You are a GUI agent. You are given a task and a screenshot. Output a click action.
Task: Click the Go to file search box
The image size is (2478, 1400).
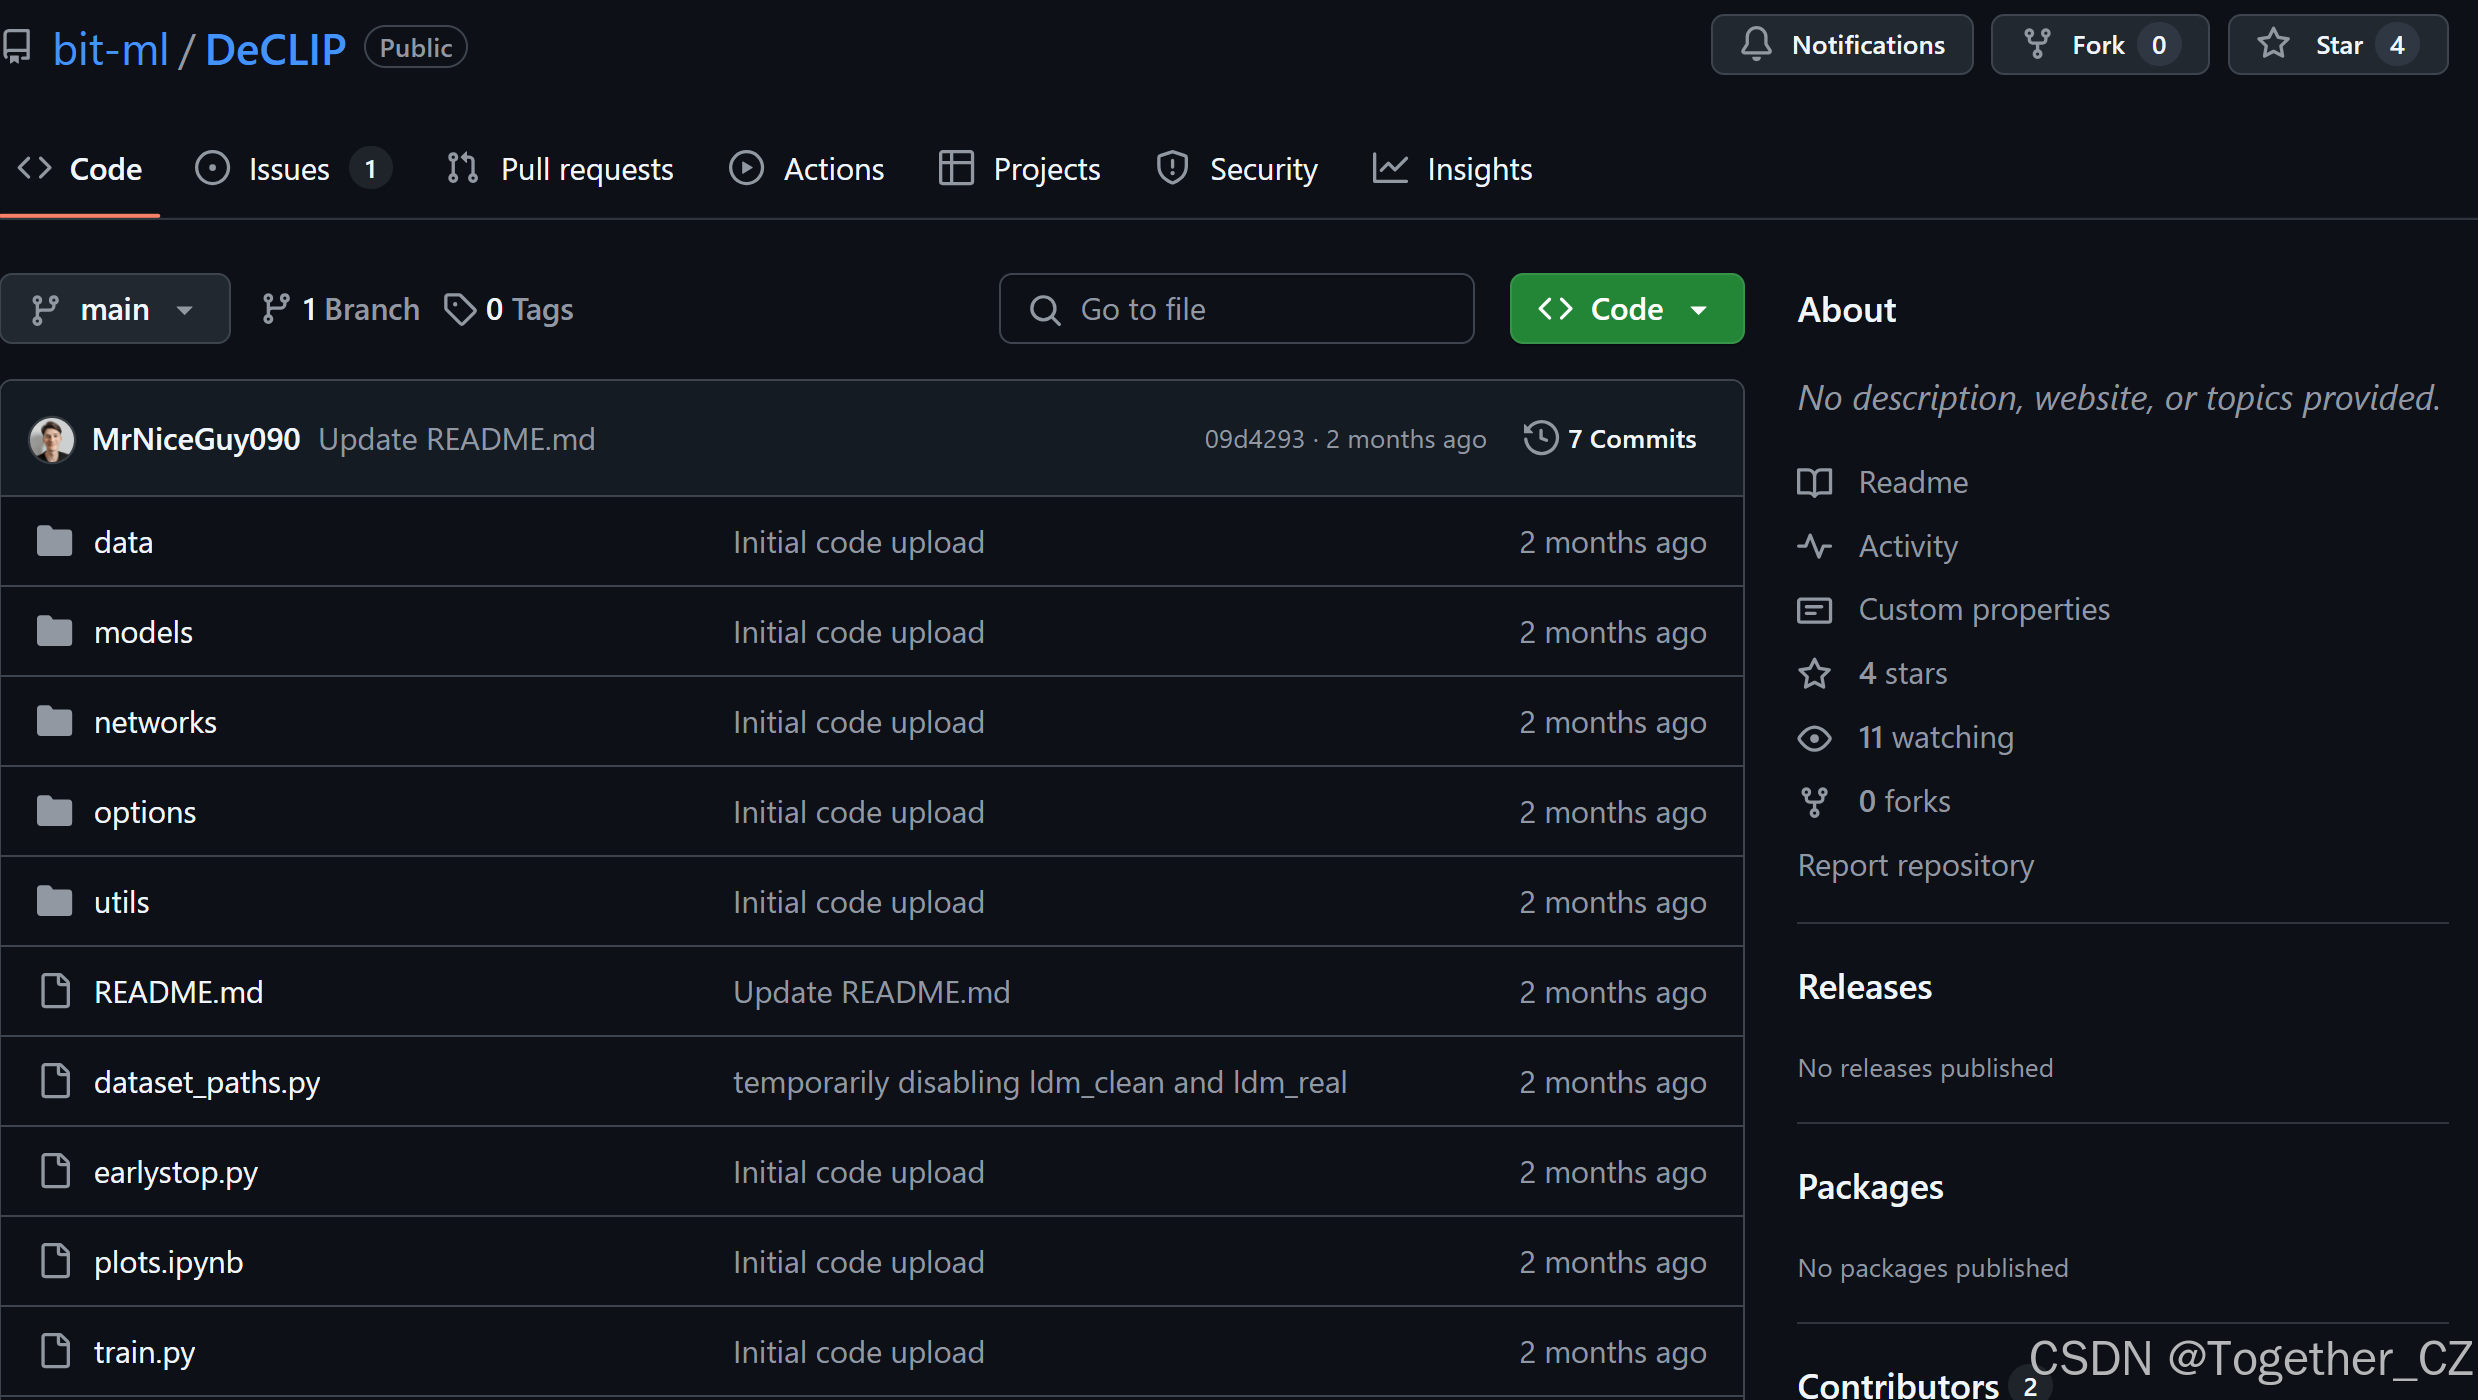(1236, 309)
